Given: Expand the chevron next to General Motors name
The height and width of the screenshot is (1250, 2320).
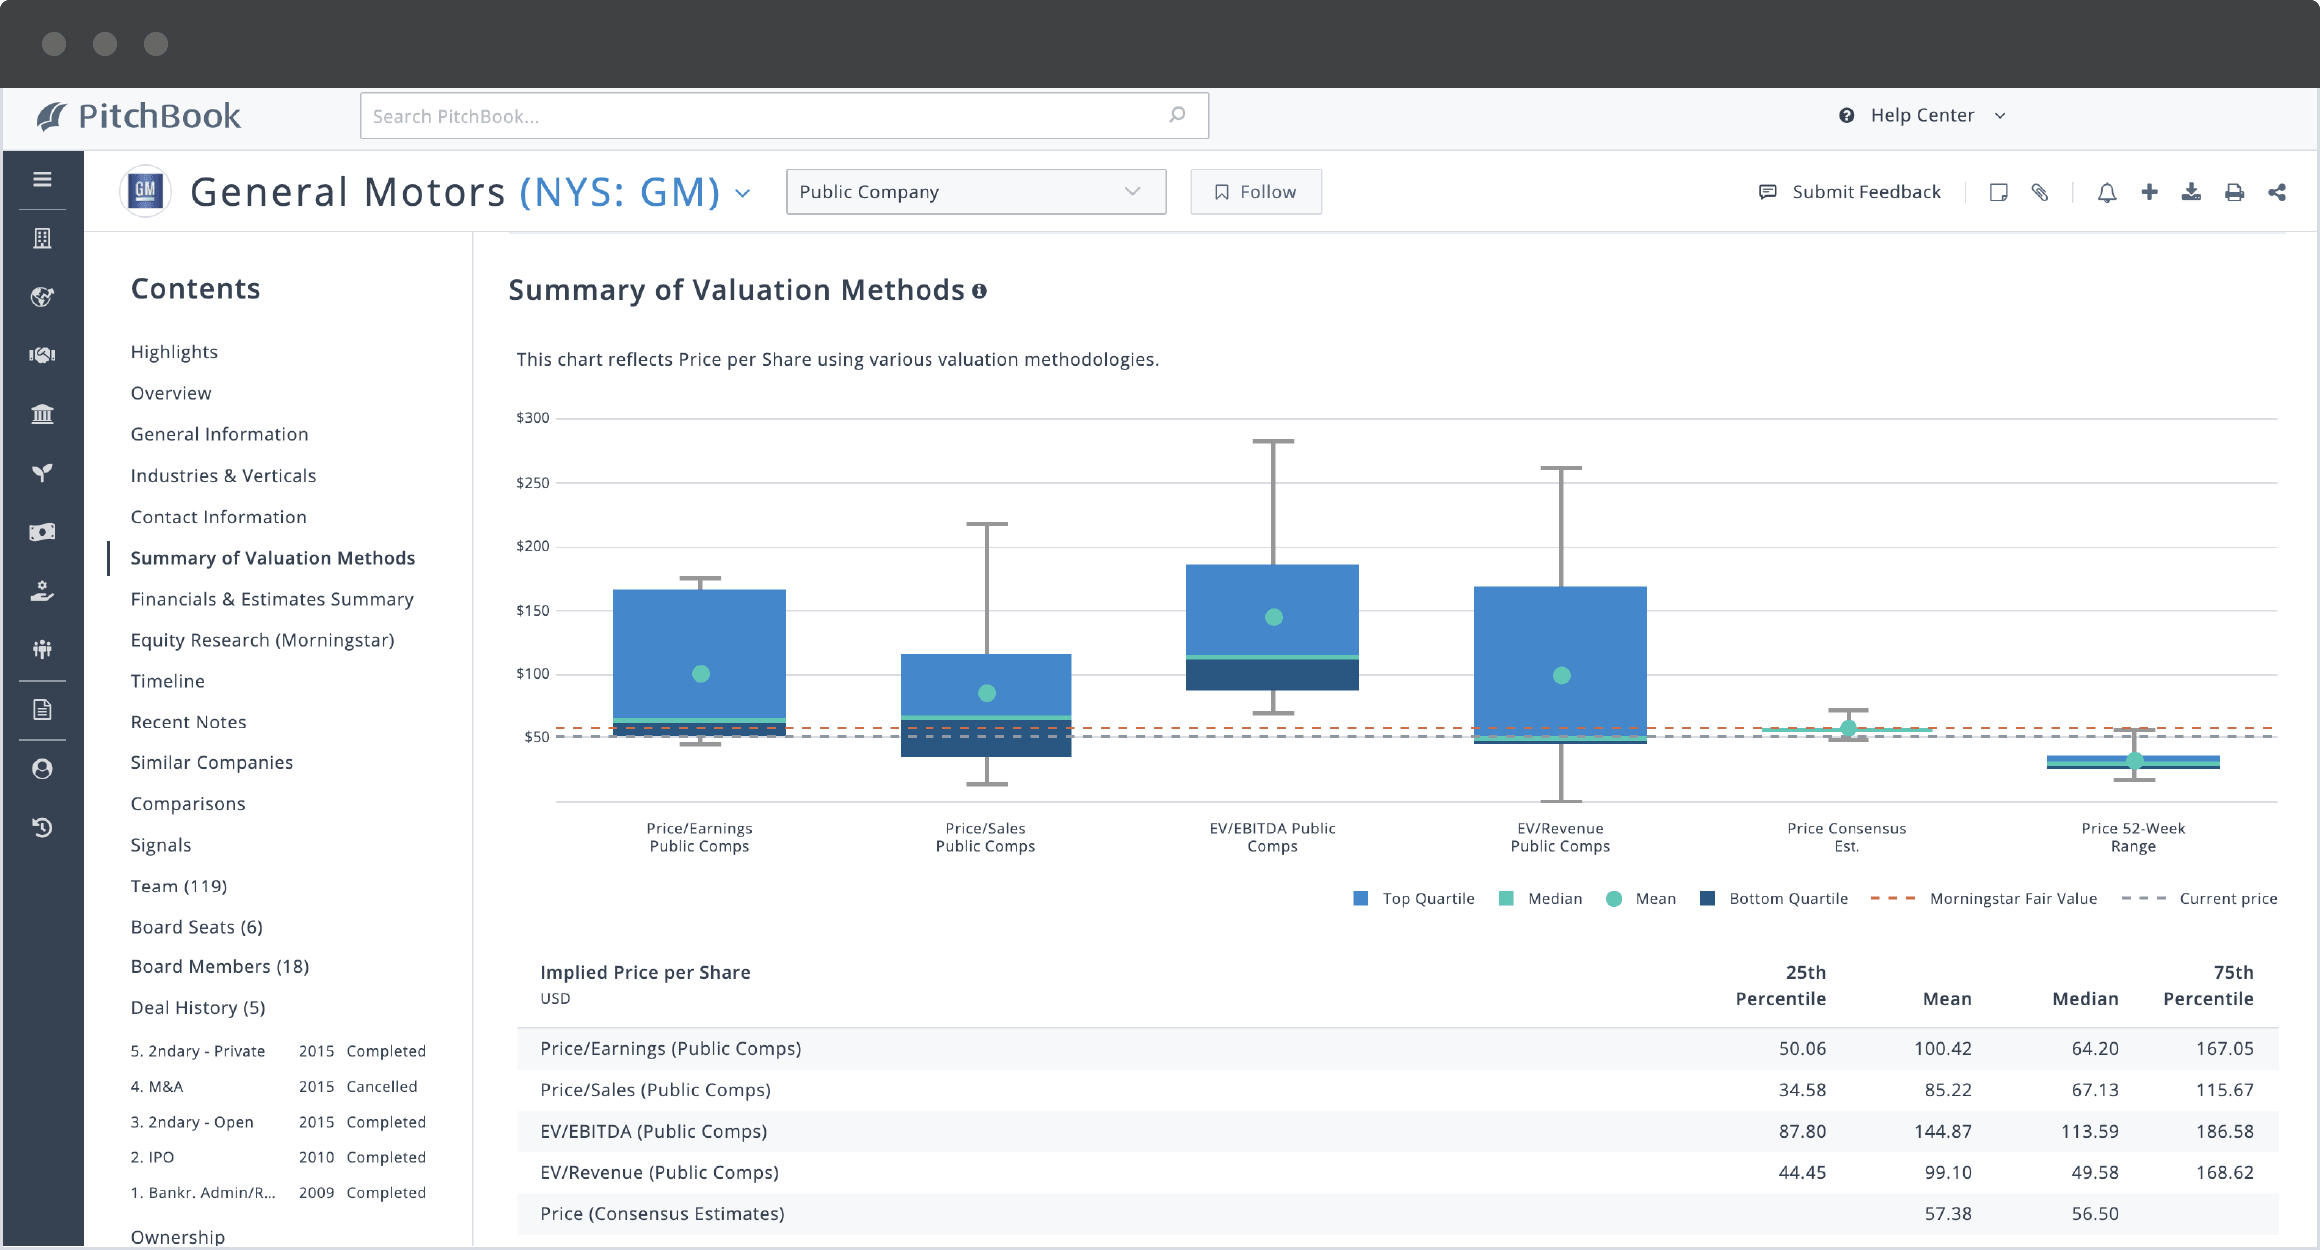Looking at the screenshot, I should tap(742, 193).
